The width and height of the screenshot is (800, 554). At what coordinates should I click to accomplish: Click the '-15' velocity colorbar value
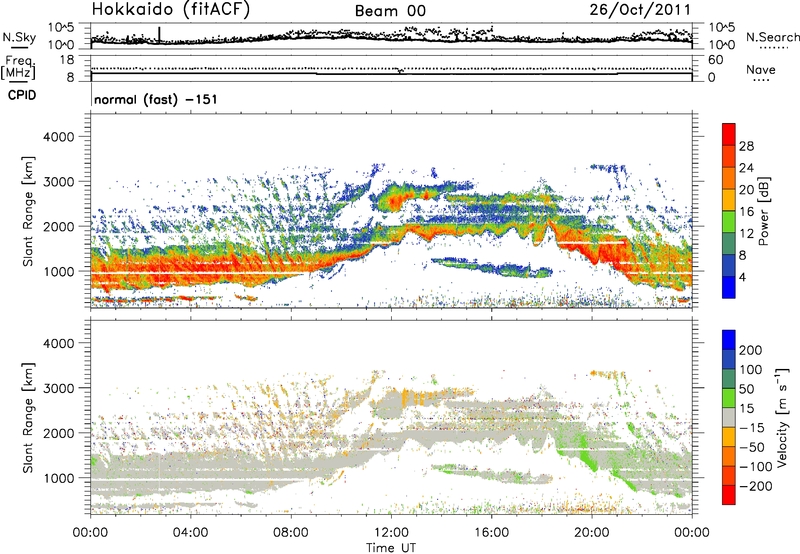click(x=752, y=428)
